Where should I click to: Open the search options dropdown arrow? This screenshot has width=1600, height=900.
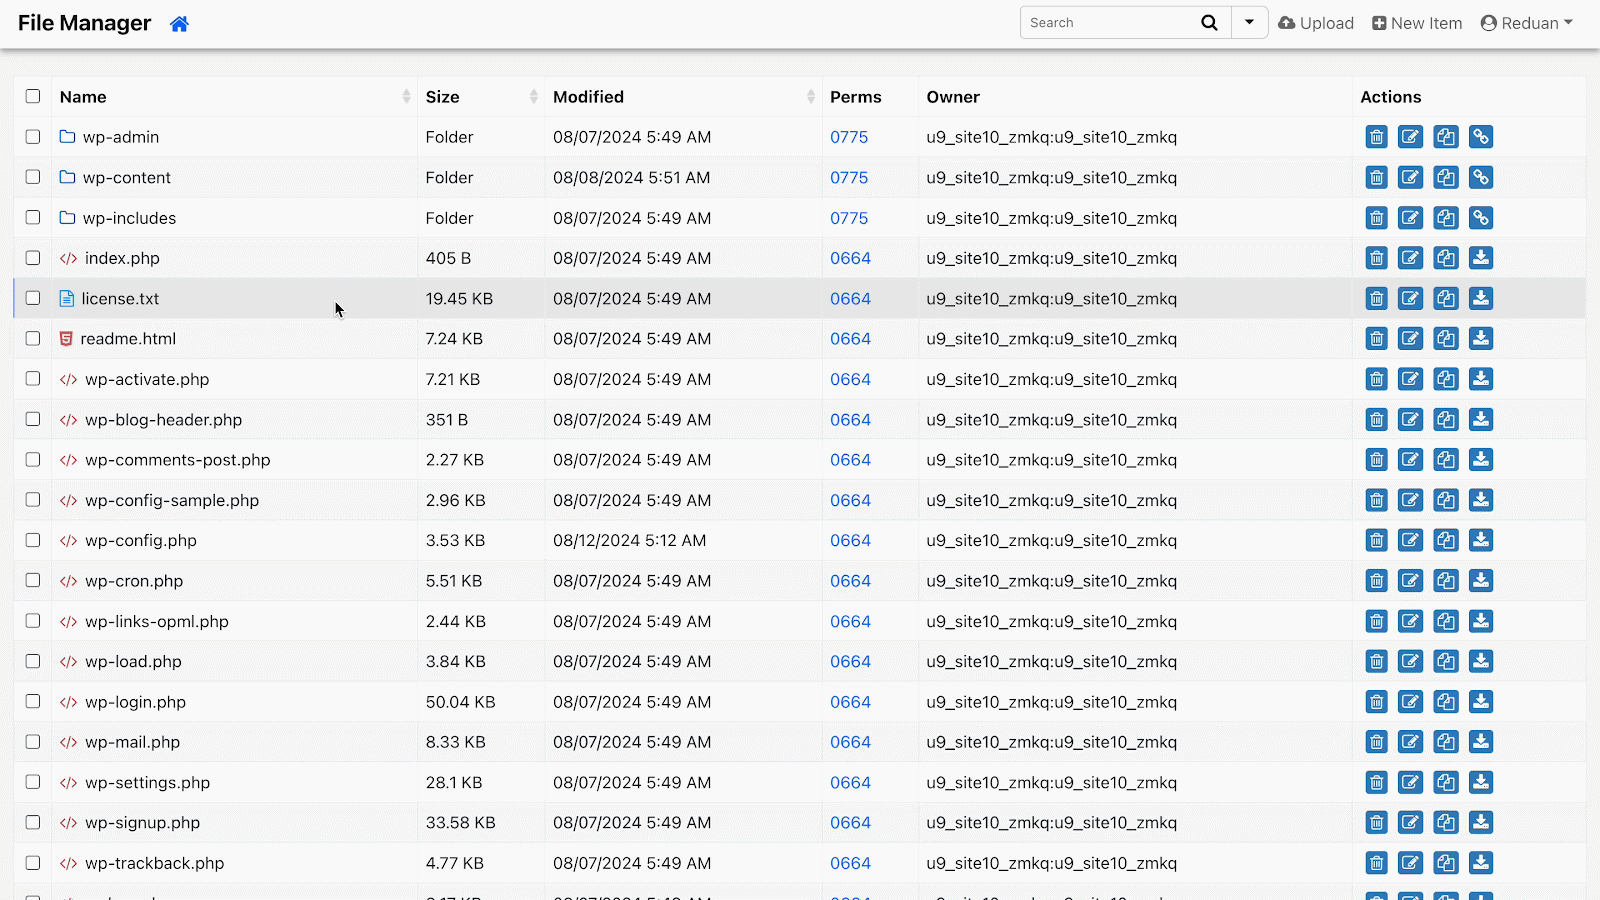click(1249, 23)
